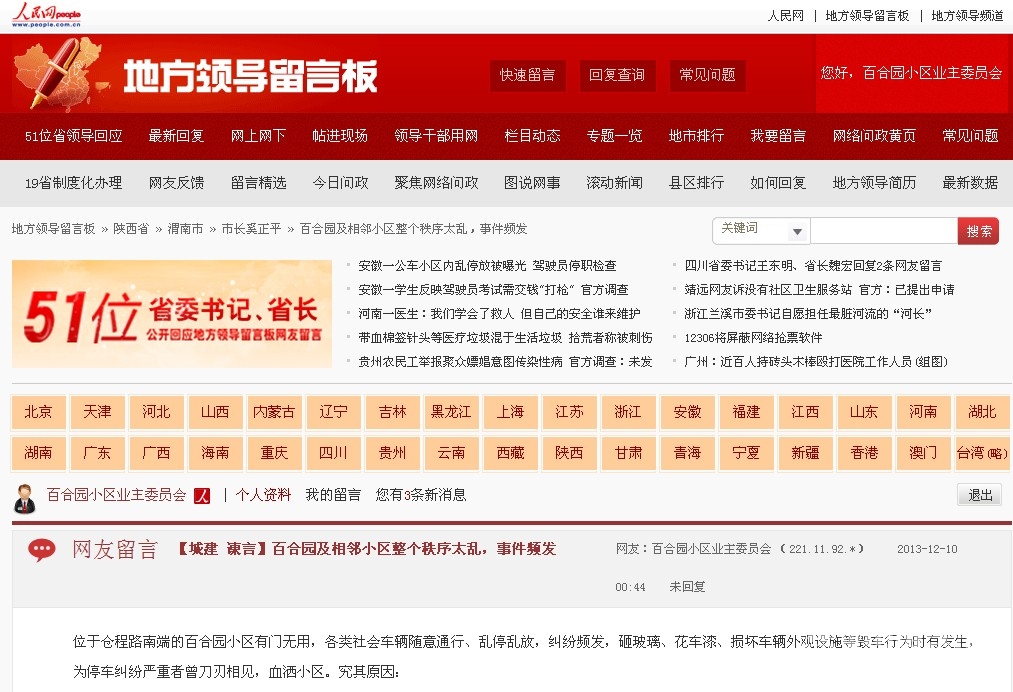Click the 51位省委书记省长 banner
Image resolution: width=1013 pixels, height=692 pixels.
(172, 314)
